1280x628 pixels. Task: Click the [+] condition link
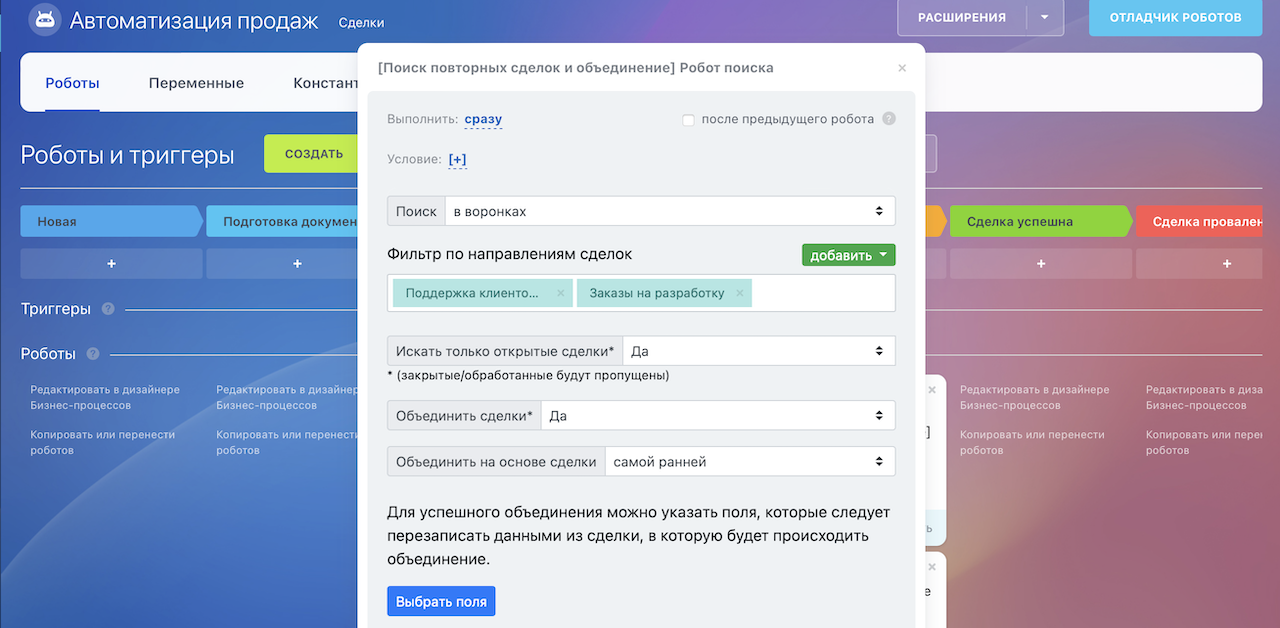point(457,159)
